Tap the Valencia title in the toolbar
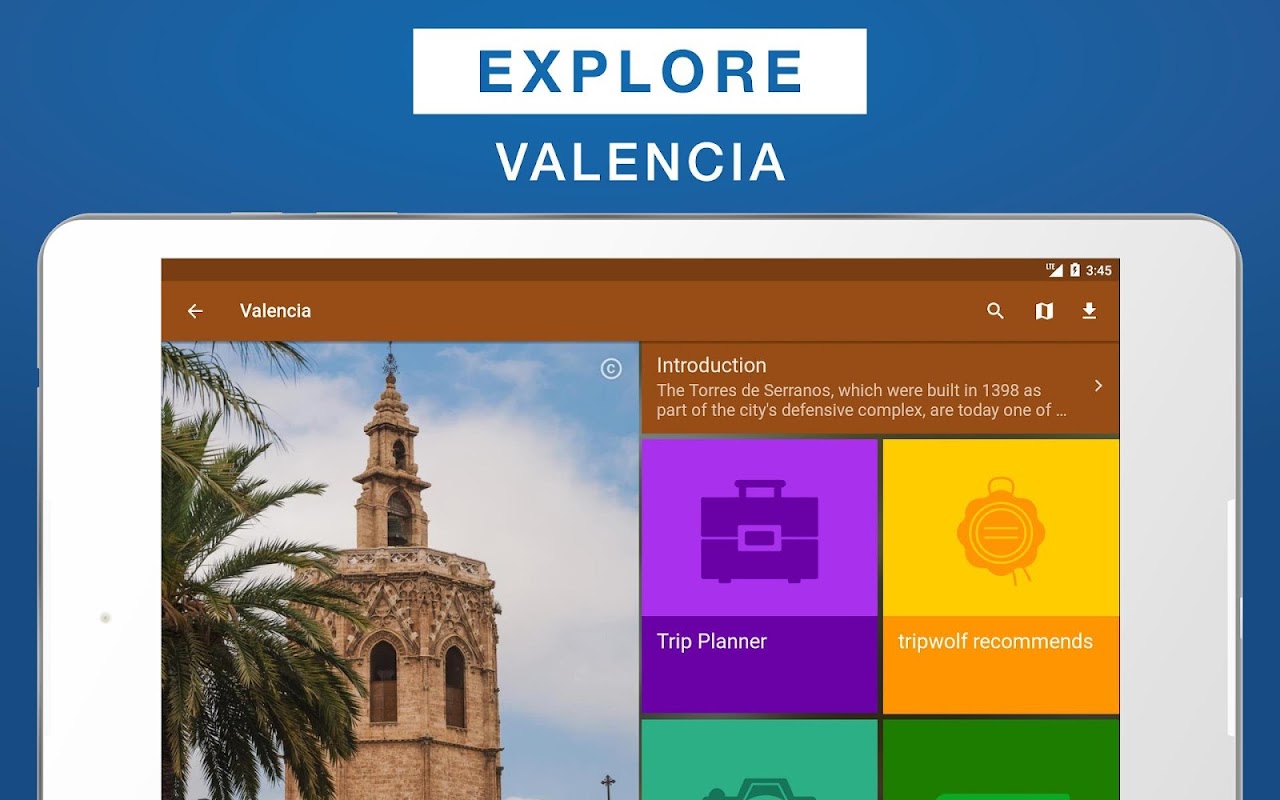 [275, 311]
